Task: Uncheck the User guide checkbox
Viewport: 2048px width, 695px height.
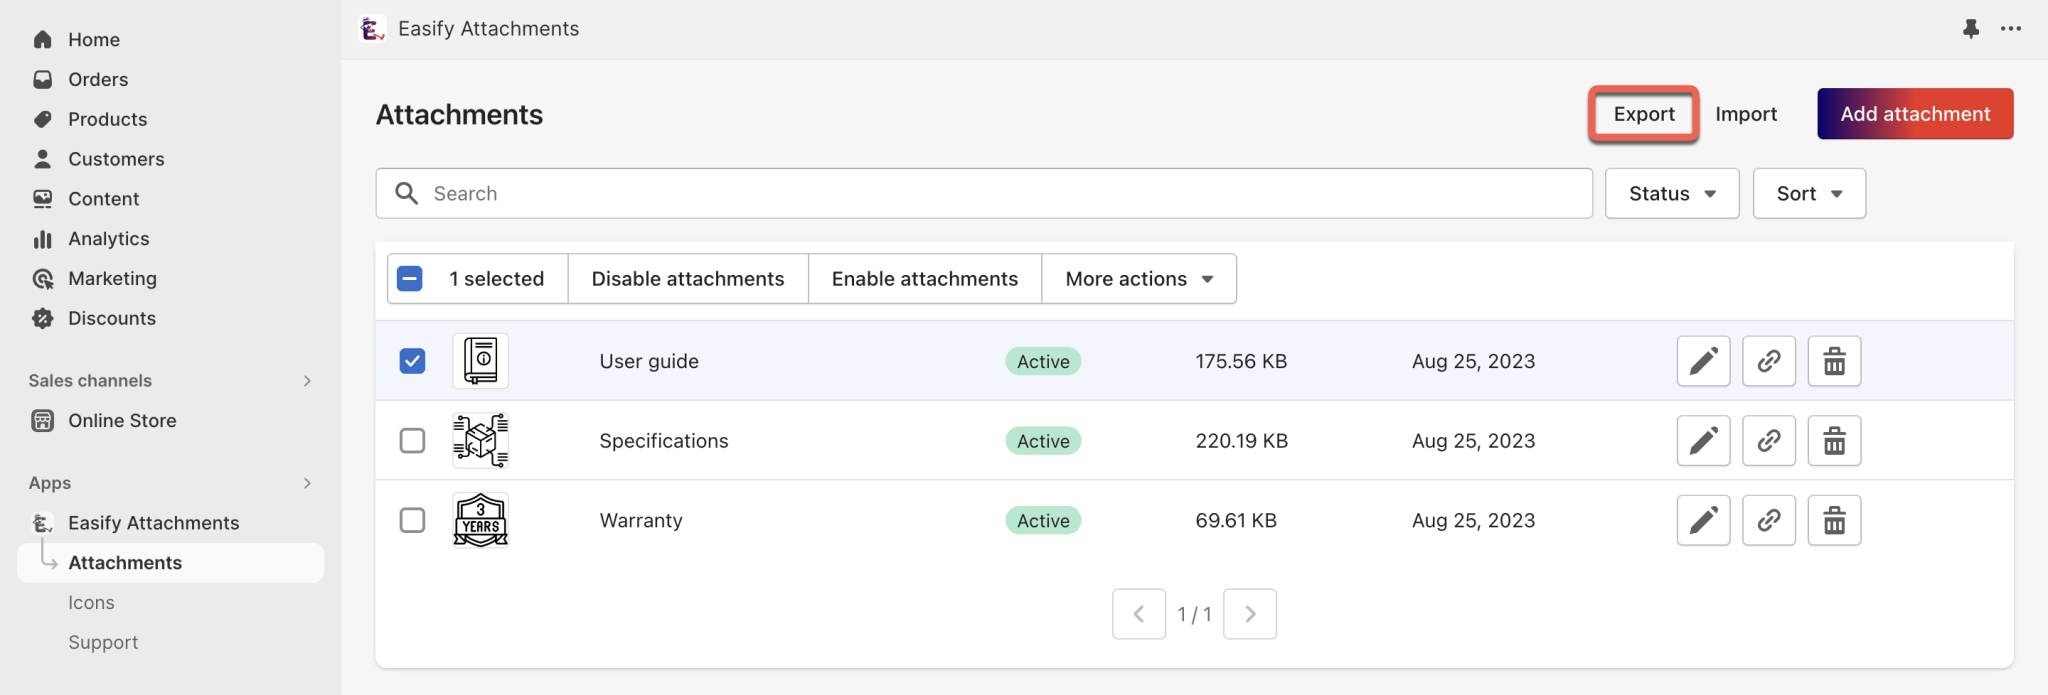Action: [412, 361]
